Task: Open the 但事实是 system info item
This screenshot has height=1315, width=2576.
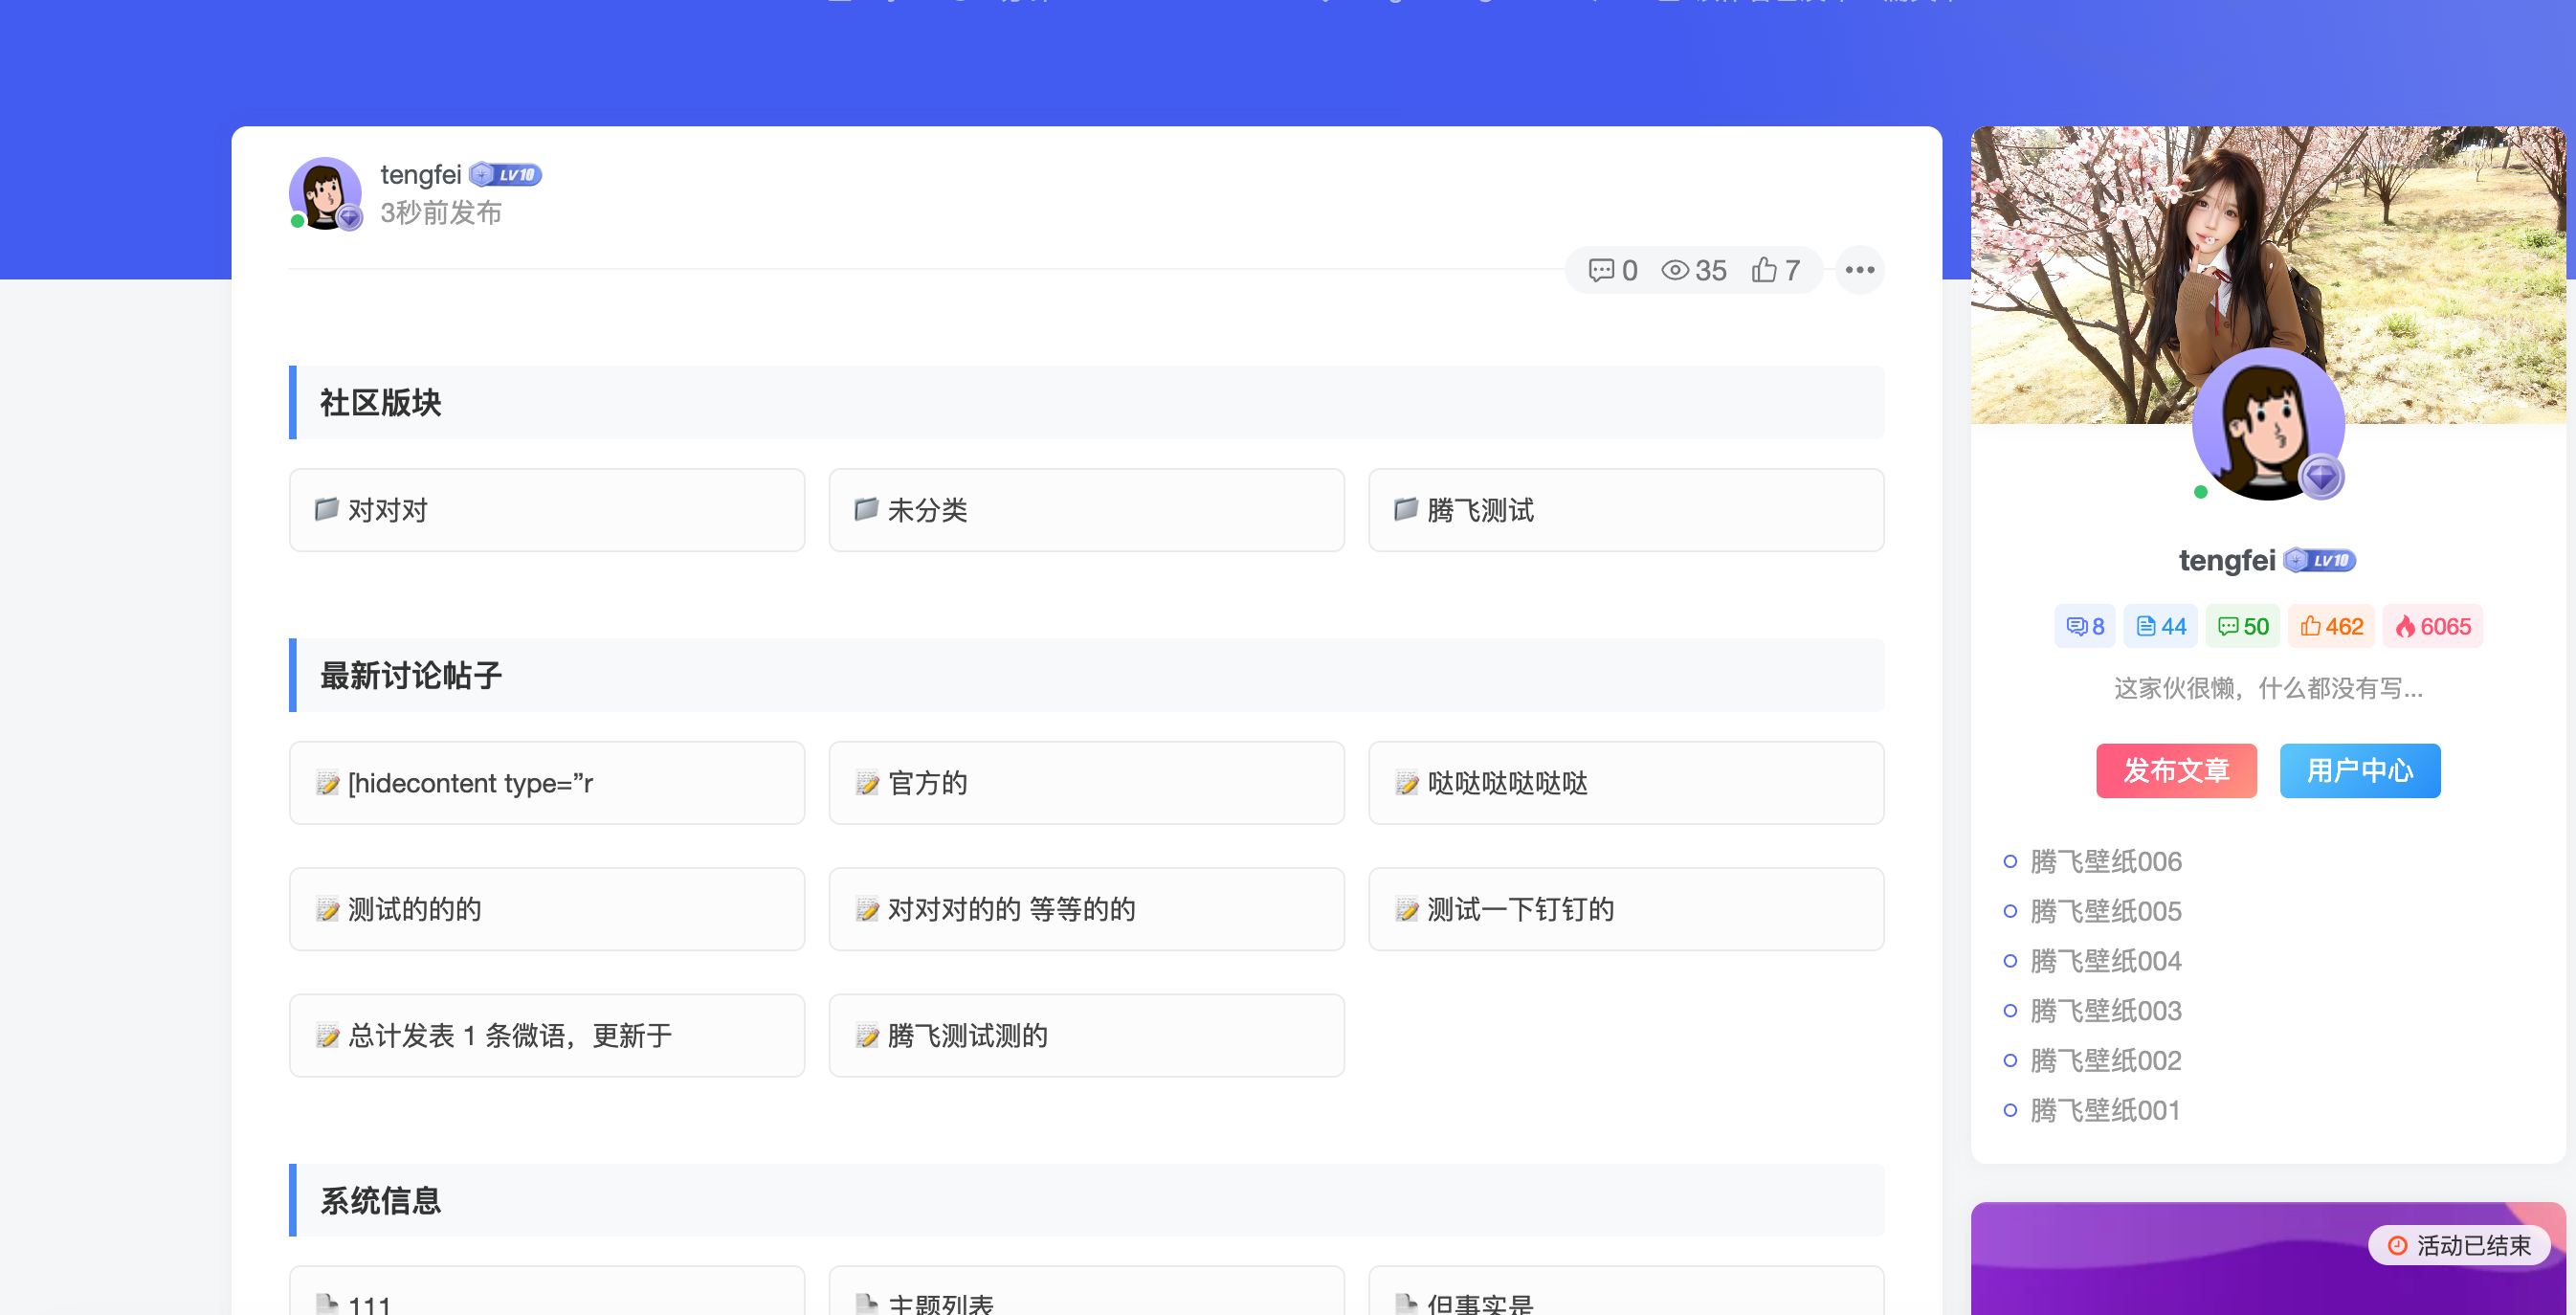Action: [x=1626, y=1291]
